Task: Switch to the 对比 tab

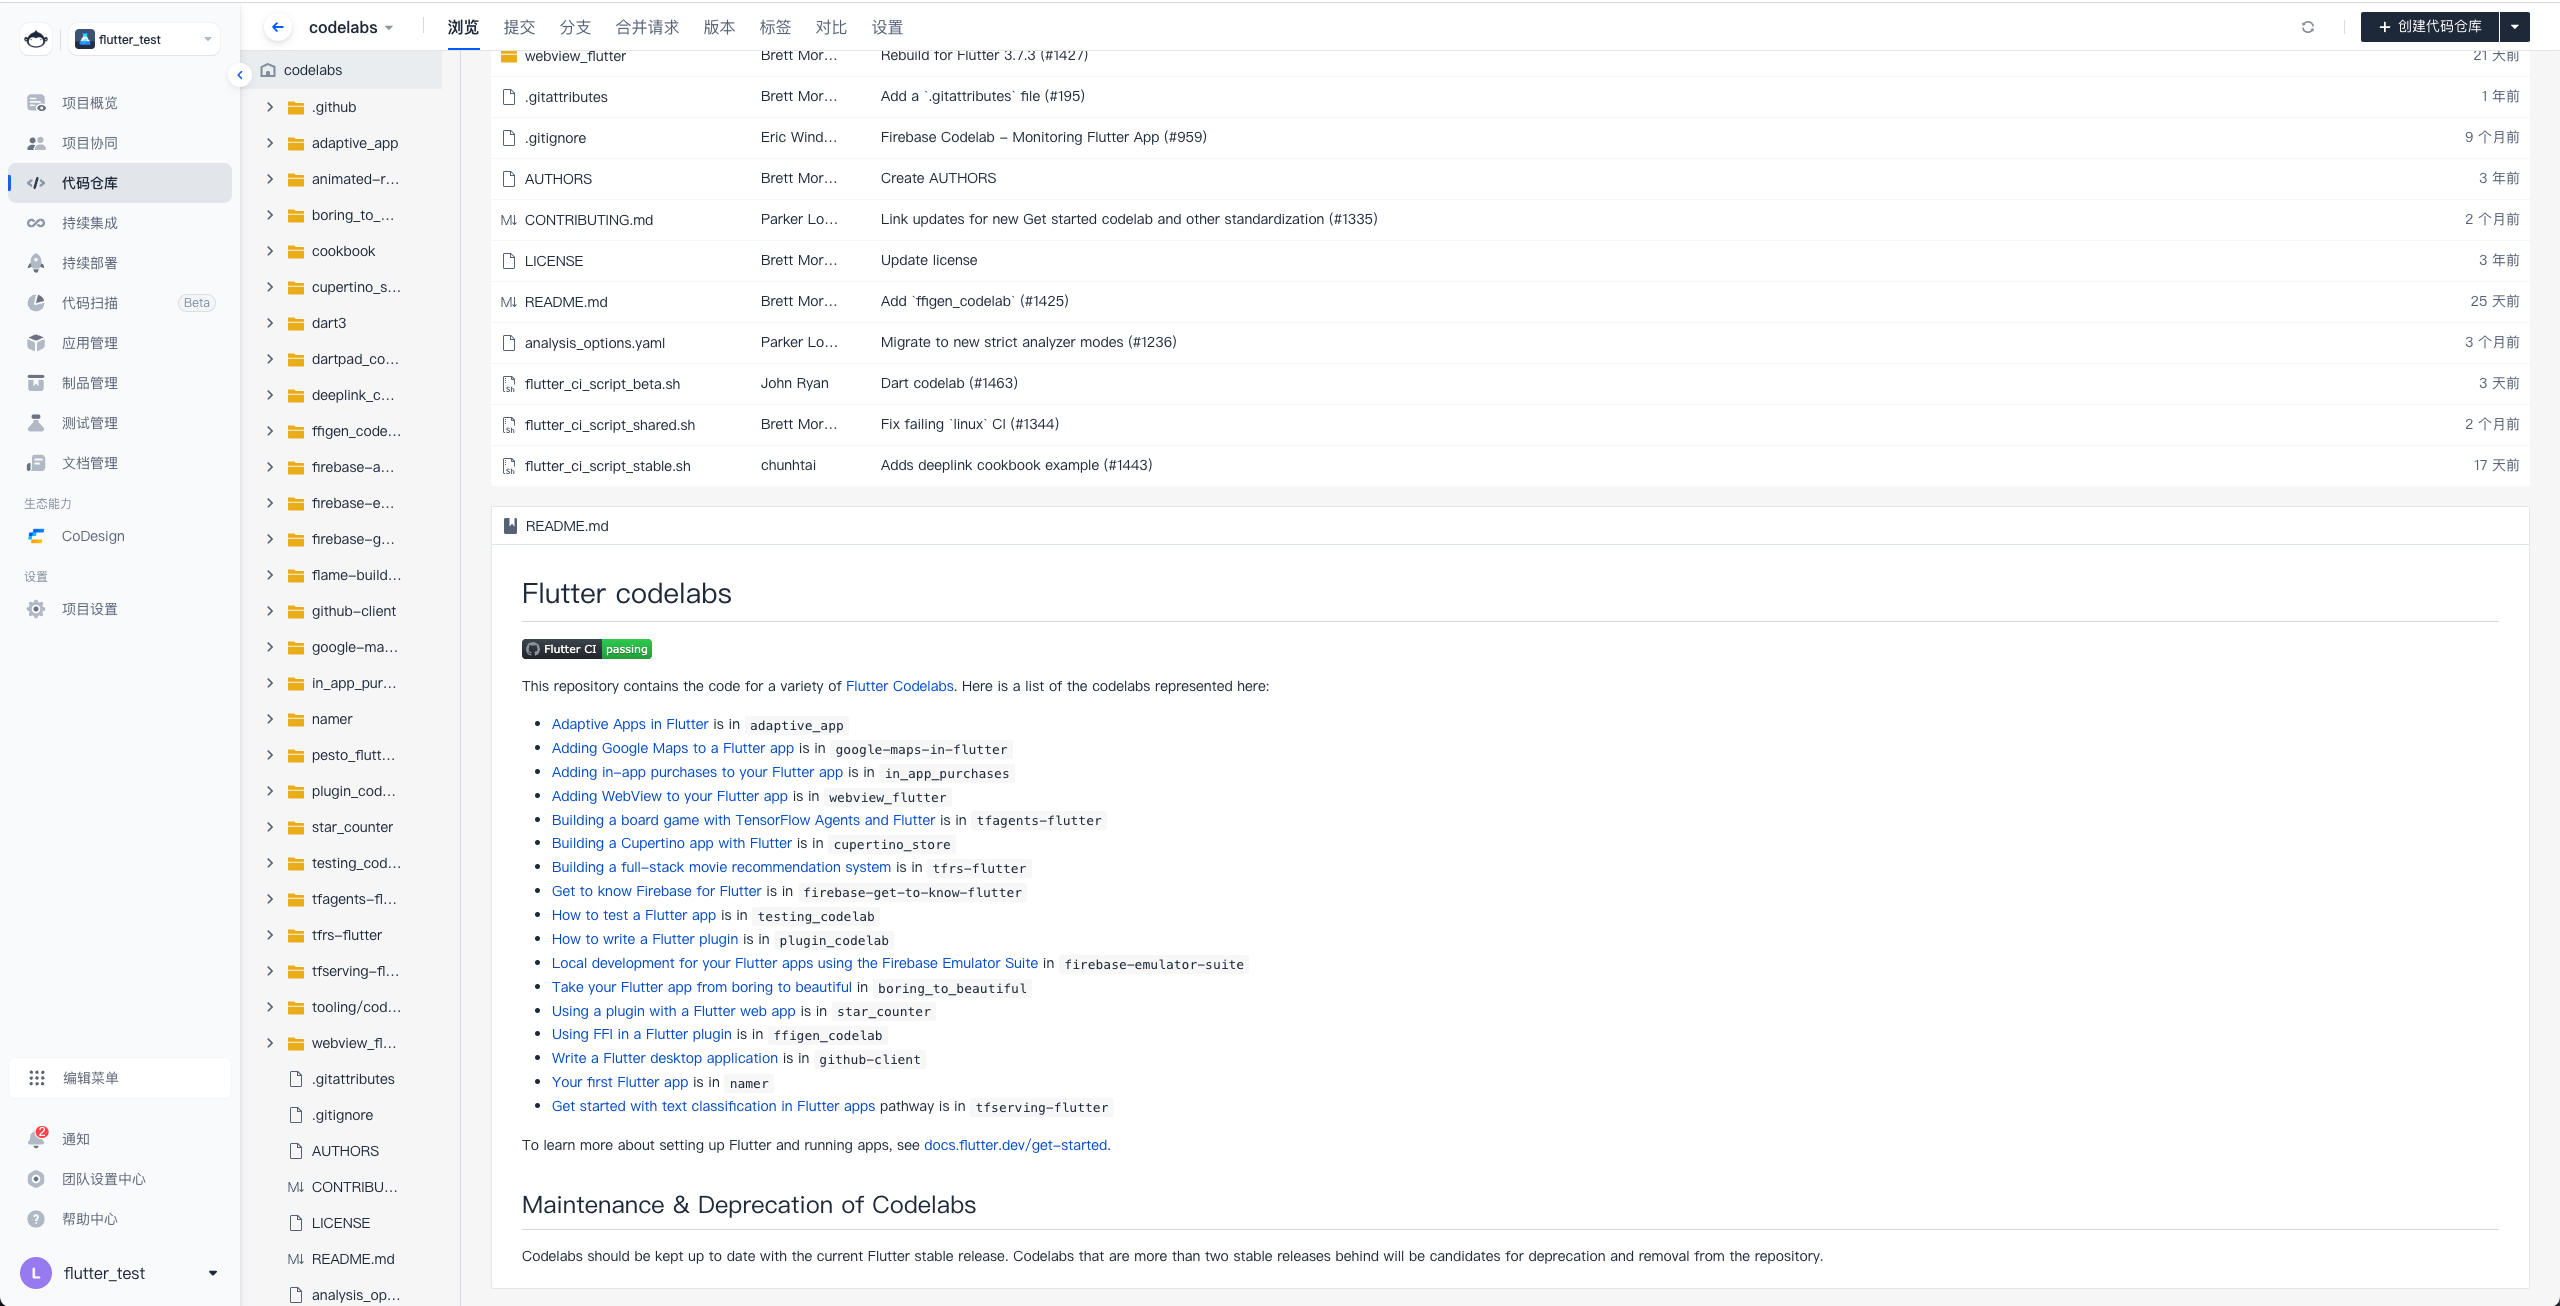Action: pos(831,27)
